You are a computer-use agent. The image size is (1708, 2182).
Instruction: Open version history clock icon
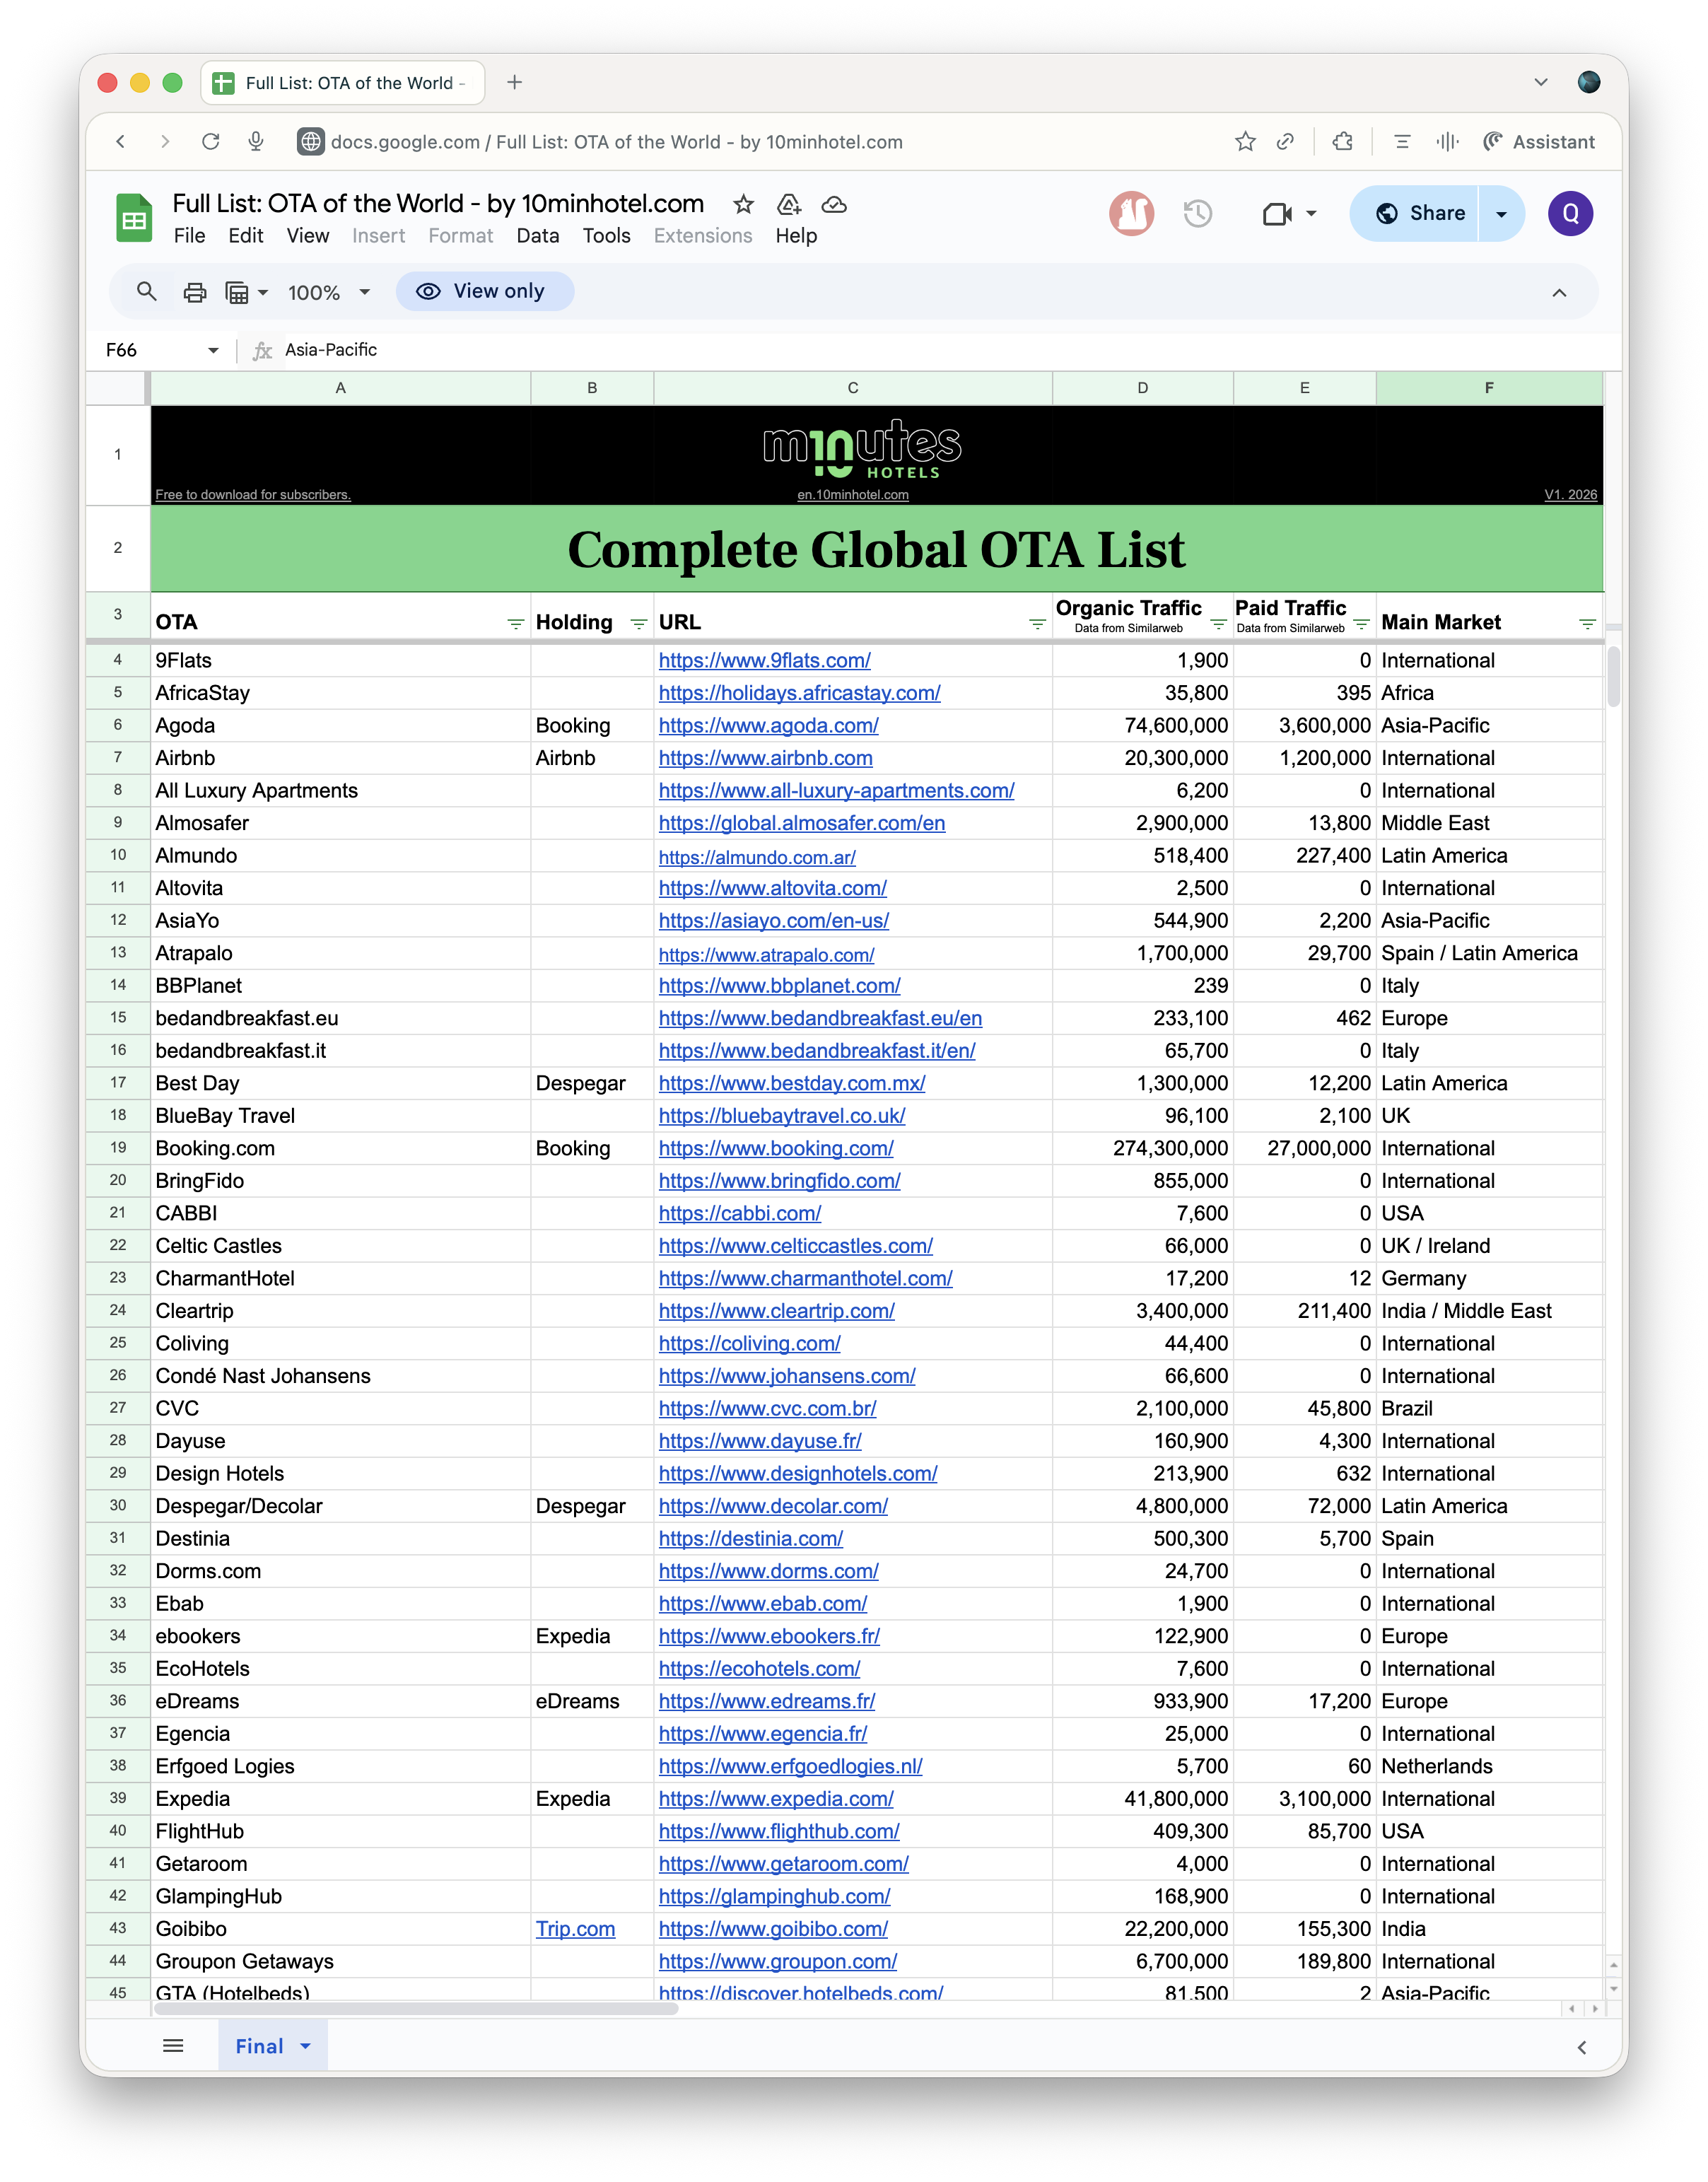(x=1197, y=213)
